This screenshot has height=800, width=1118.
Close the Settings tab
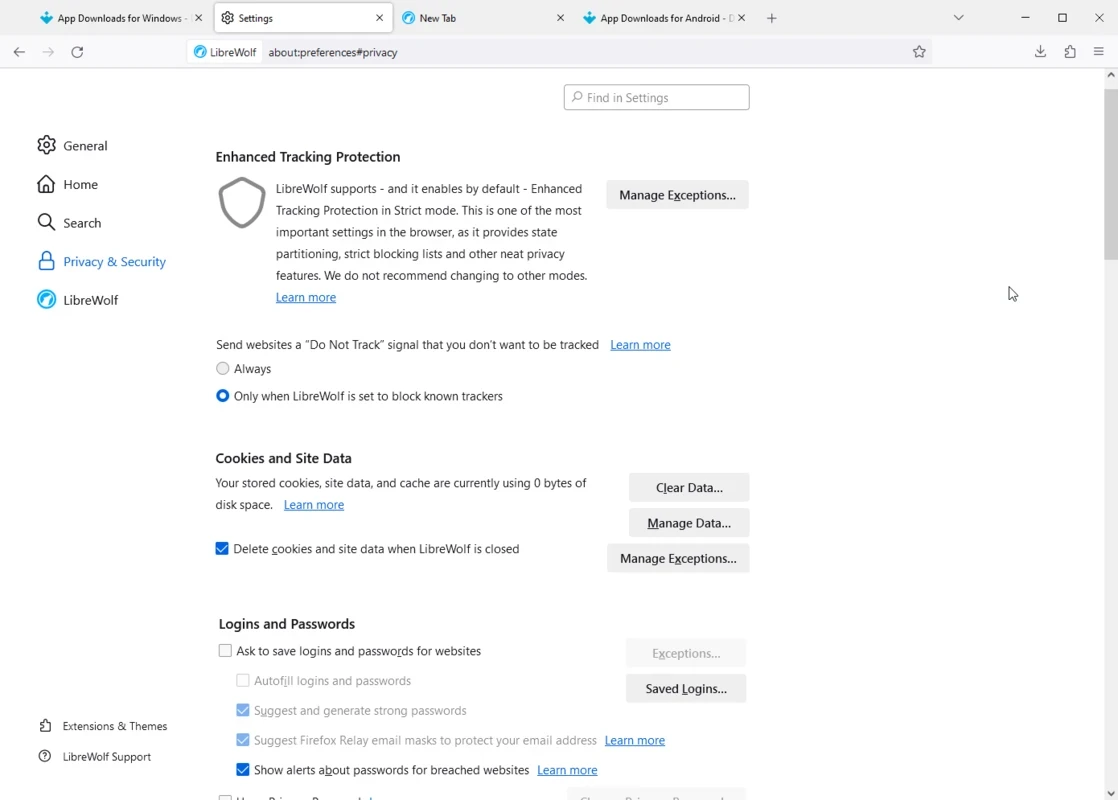point(379,19)
